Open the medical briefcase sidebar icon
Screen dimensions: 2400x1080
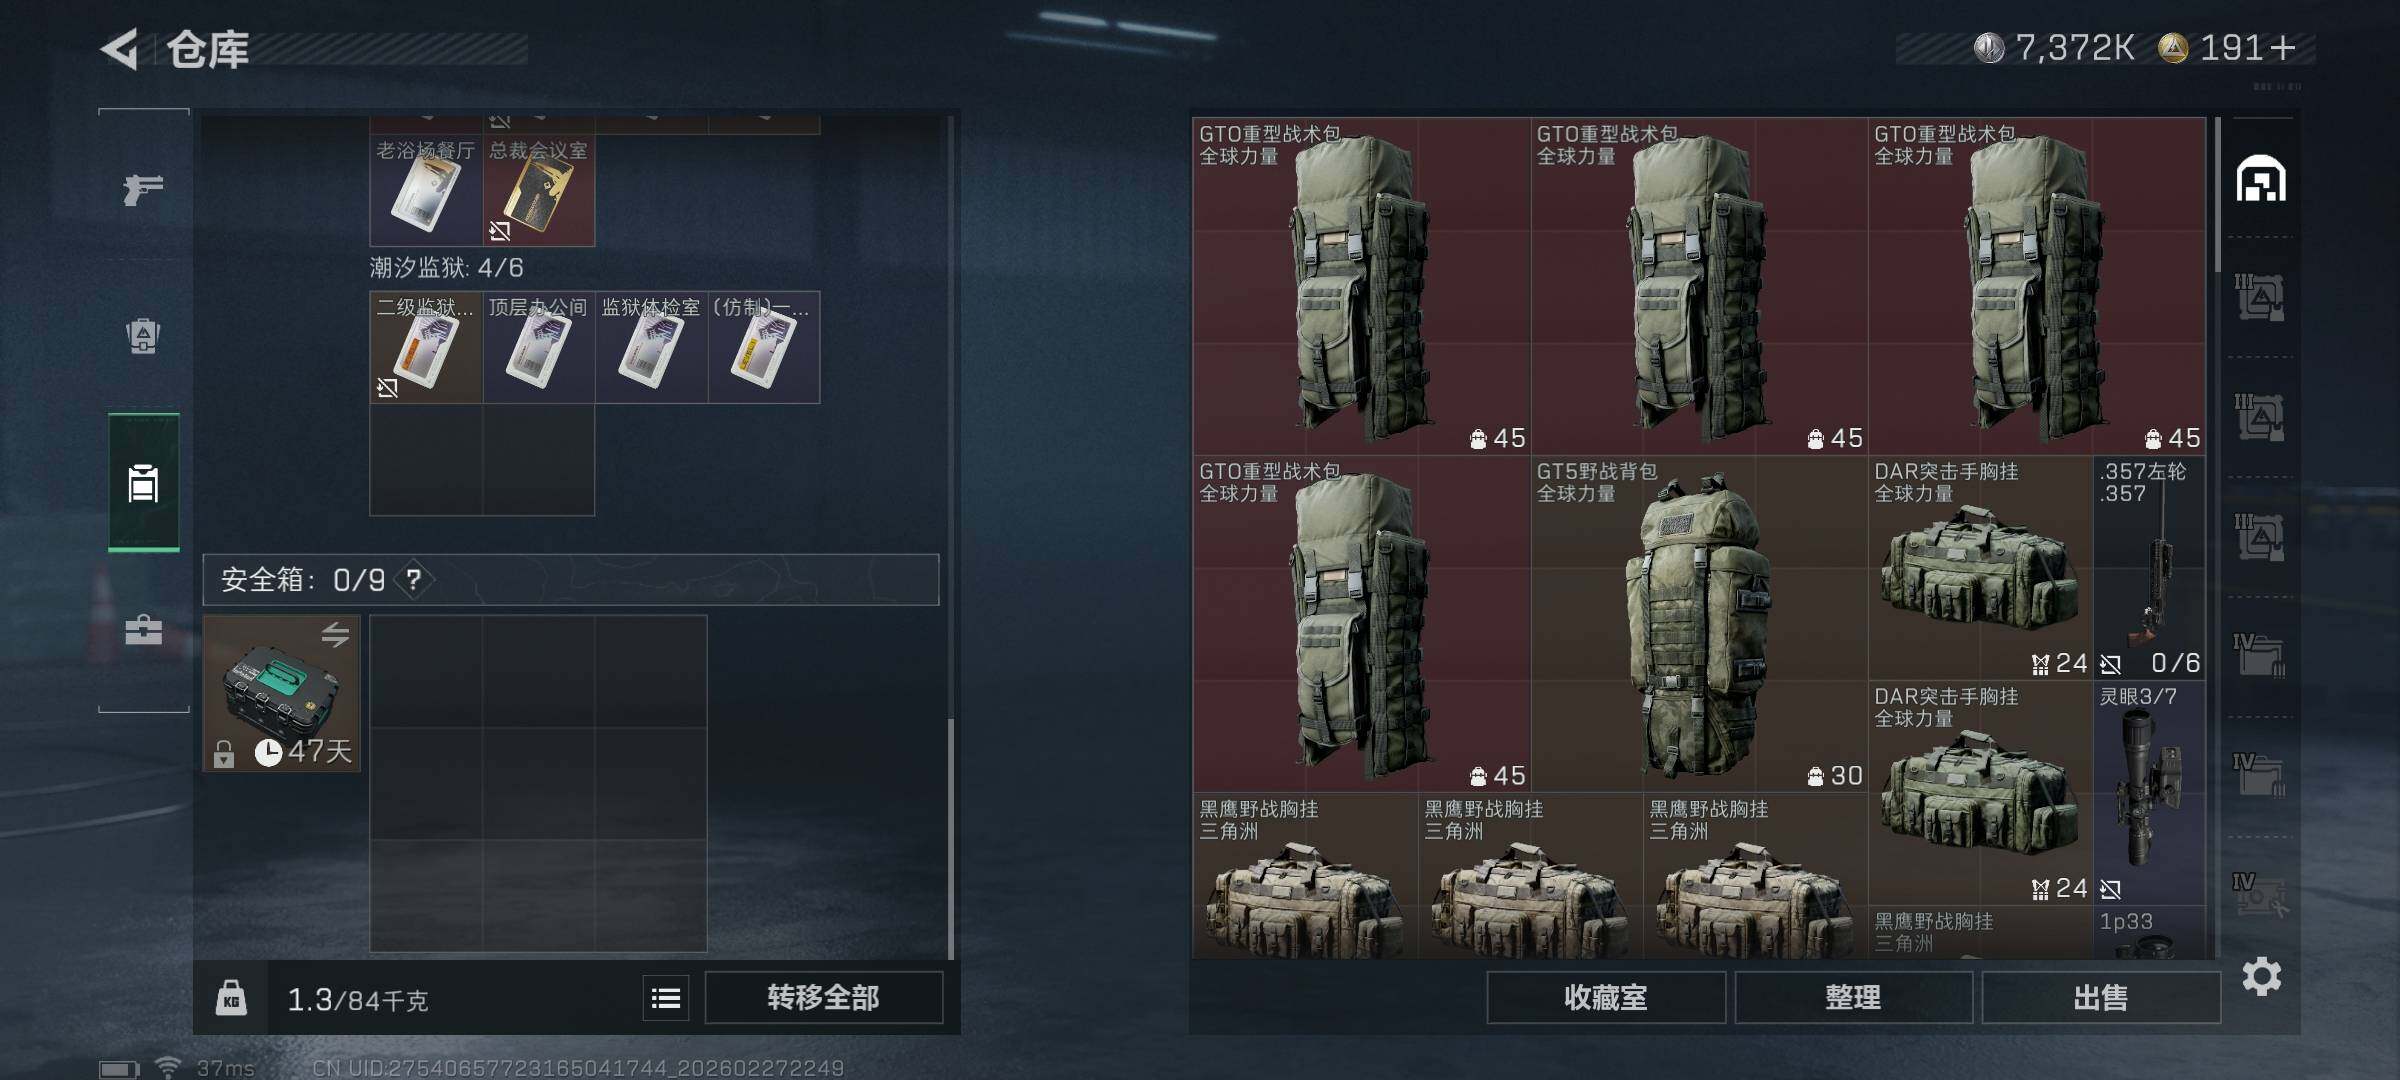coord(143,630)
